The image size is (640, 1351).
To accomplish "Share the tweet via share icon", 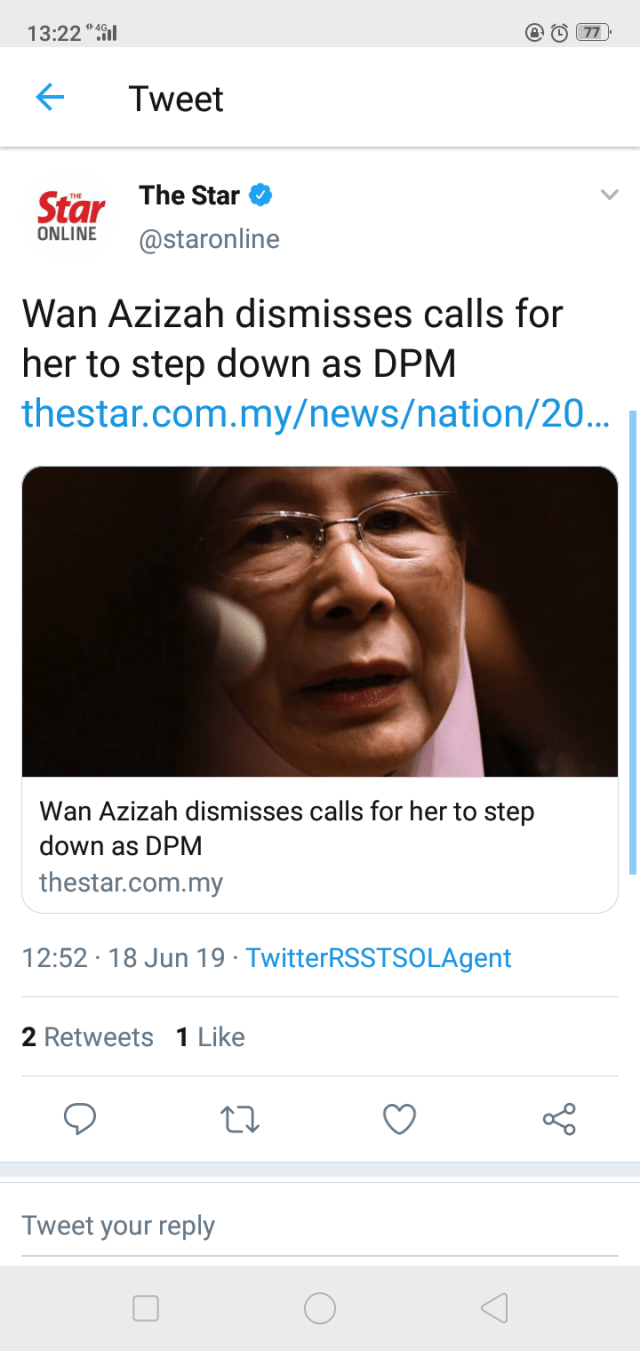I will (559, 1117).
